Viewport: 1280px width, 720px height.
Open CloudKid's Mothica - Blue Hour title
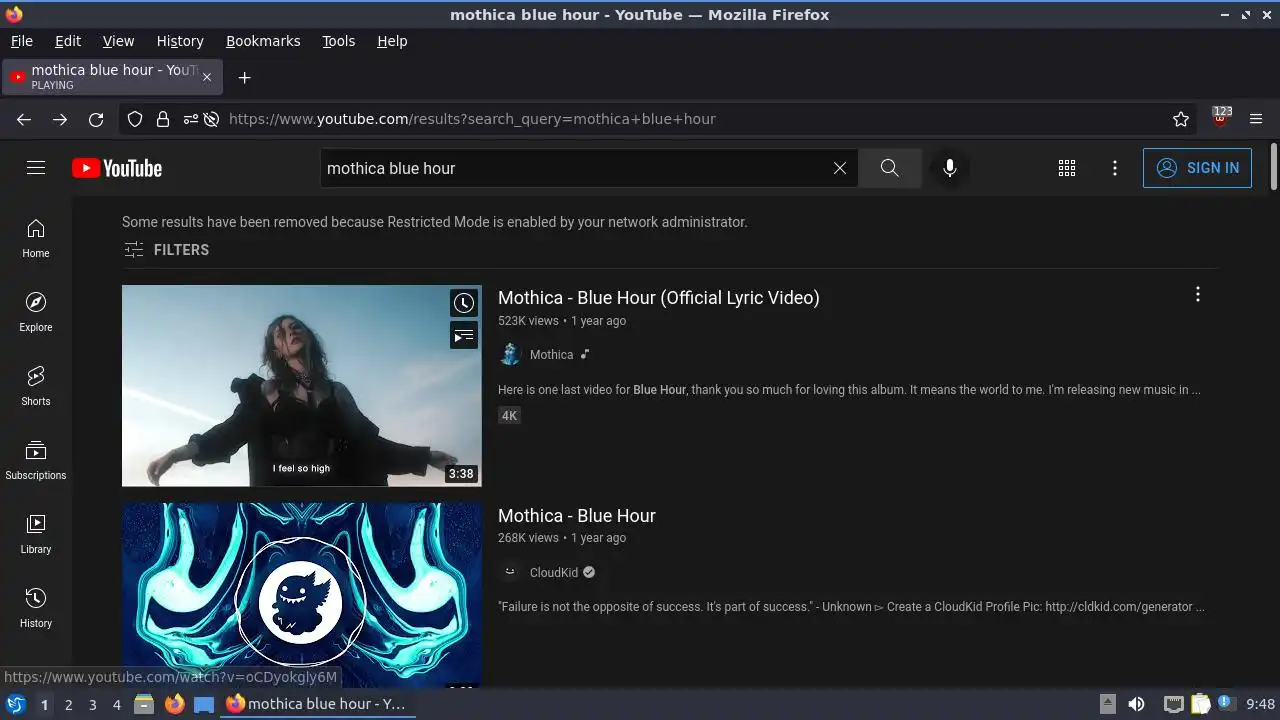click(x=577, y=516)
